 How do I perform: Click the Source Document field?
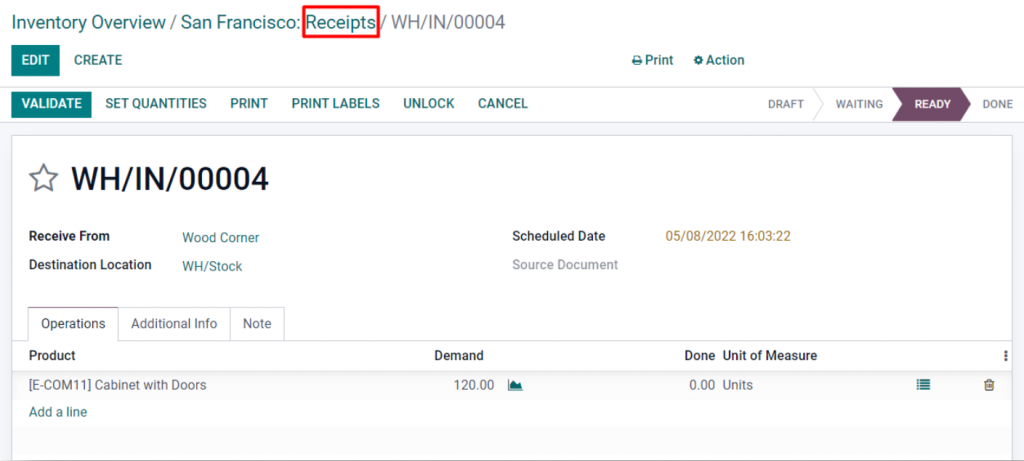tap(565, 265)
